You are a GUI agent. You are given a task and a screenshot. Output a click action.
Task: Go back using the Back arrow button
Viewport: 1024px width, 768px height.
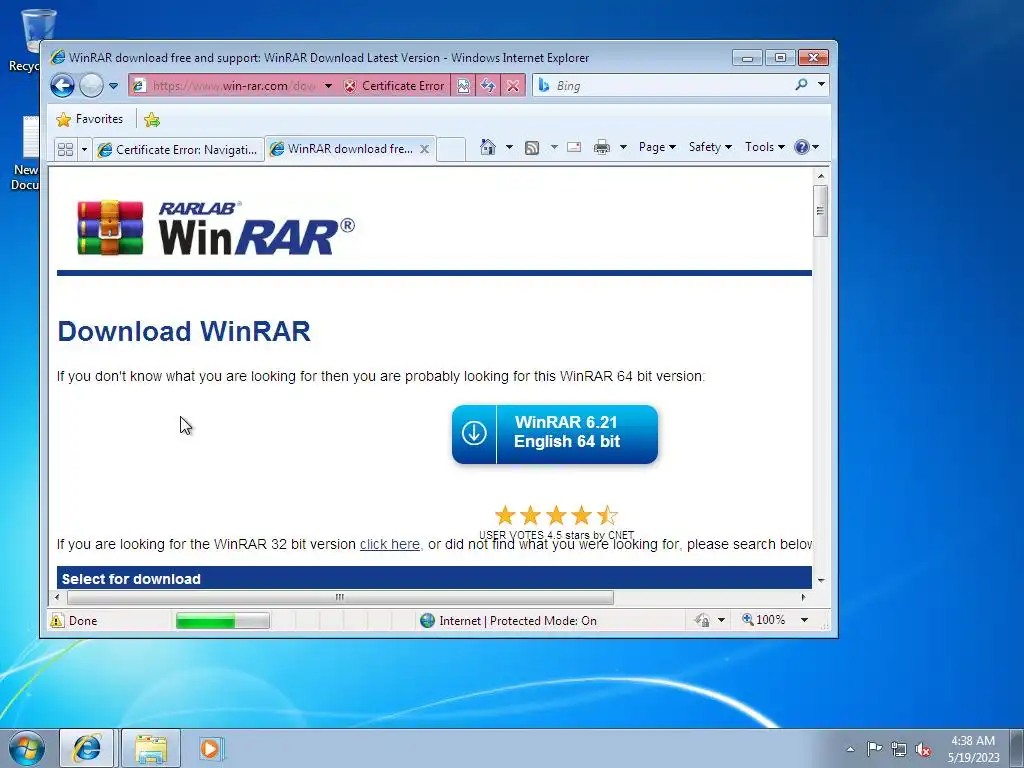click(x=62, y=86)
